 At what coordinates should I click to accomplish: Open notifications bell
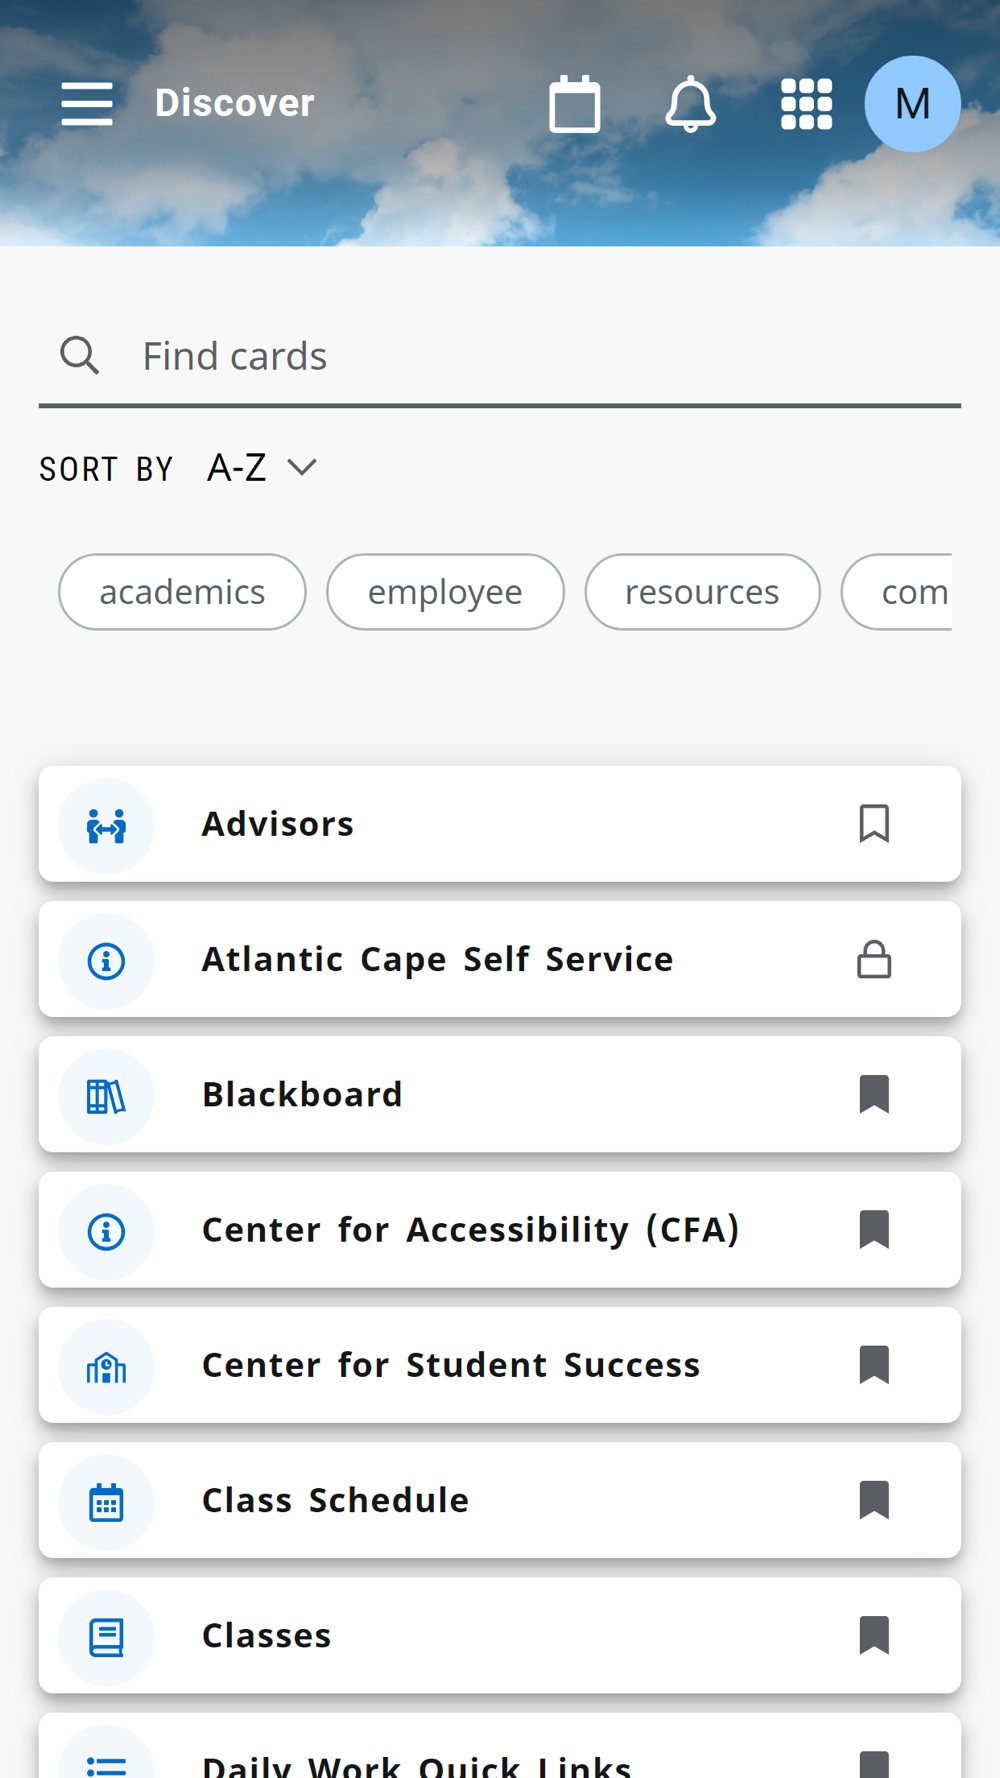pyautogui.click(x=690, y=104)
